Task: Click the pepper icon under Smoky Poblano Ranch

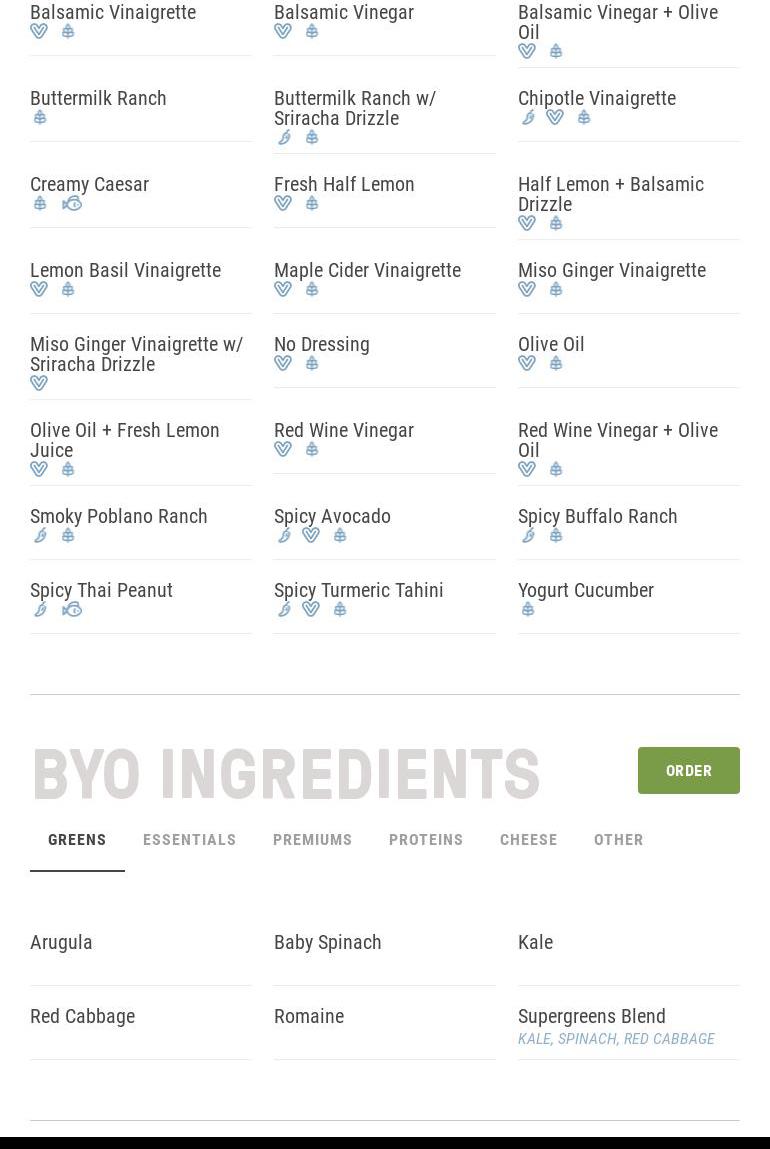Action: click(40, 536)
